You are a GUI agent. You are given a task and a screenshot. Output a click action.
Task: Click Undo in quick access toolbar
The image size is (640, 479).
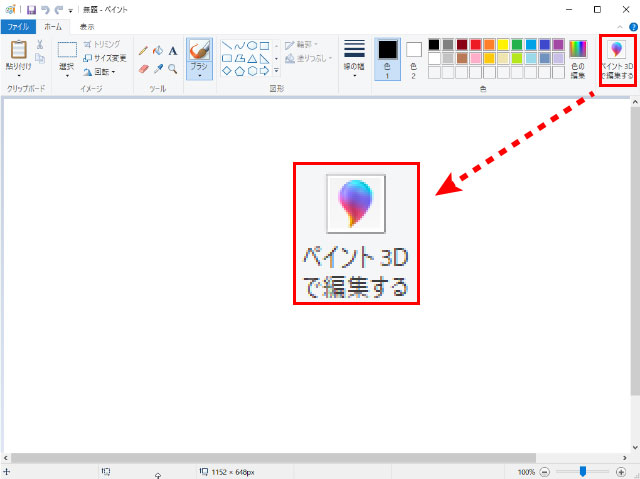tap(45, 10)
